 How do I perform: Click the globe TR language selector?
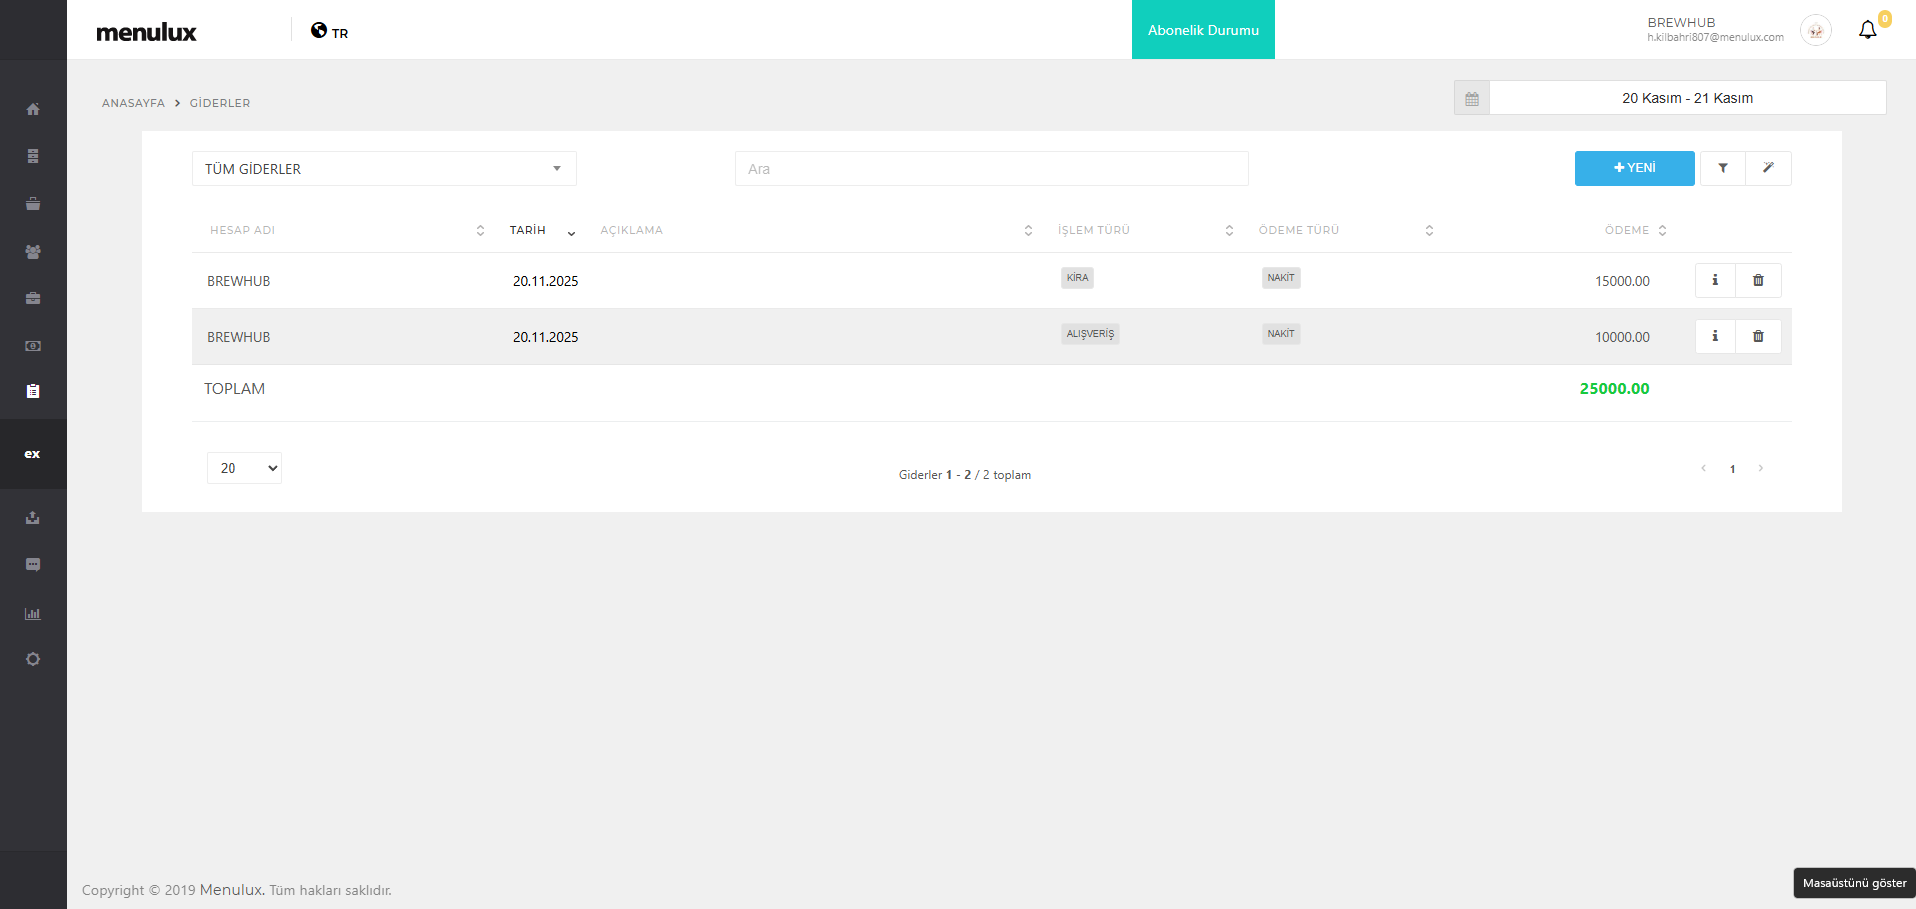[329, 31]
